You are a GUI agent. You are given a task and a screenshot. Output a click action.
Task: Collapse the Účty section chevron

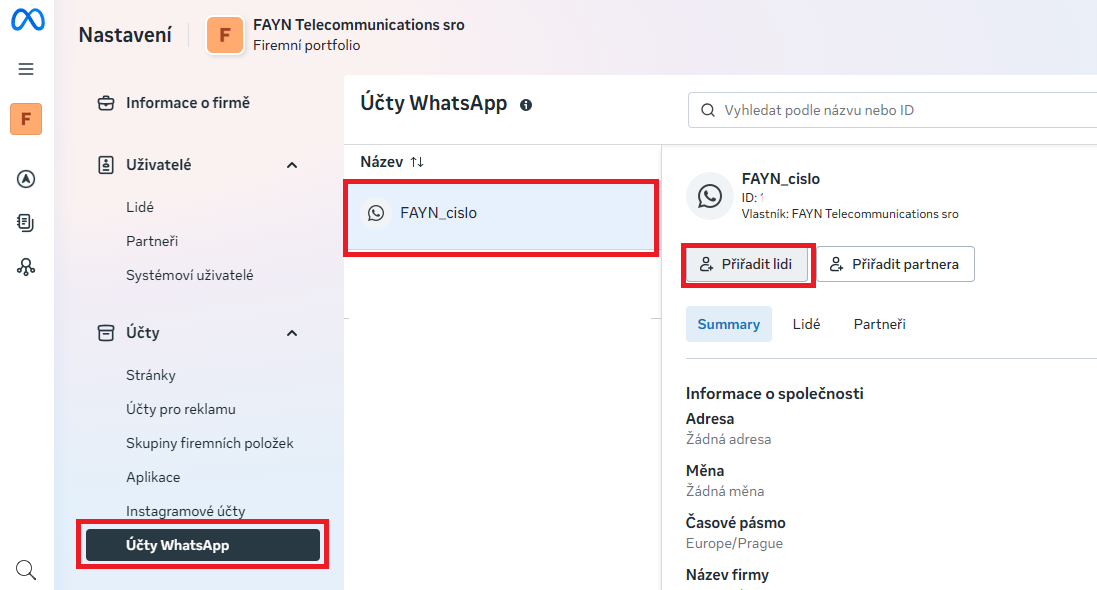292,333
